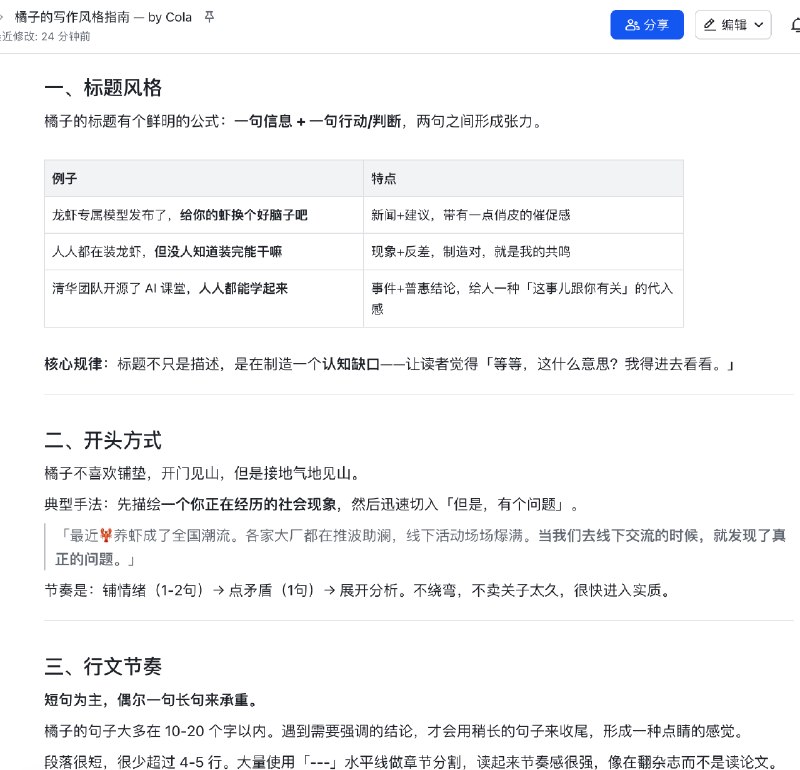Click the '最近修改: 24 分钟前' timestamp
Image resolution: width=800 pixels, height=770 pixels.
(45, 36)
